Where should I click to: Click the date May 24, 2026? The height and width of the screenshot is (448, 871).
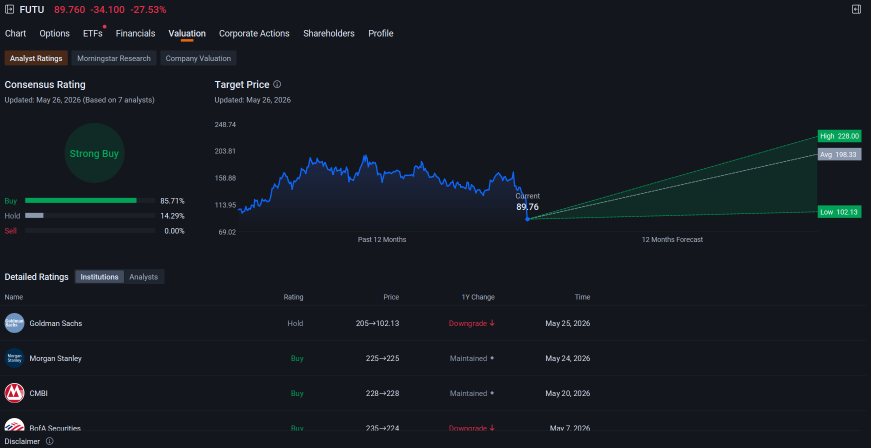click(x=568, y=358)
